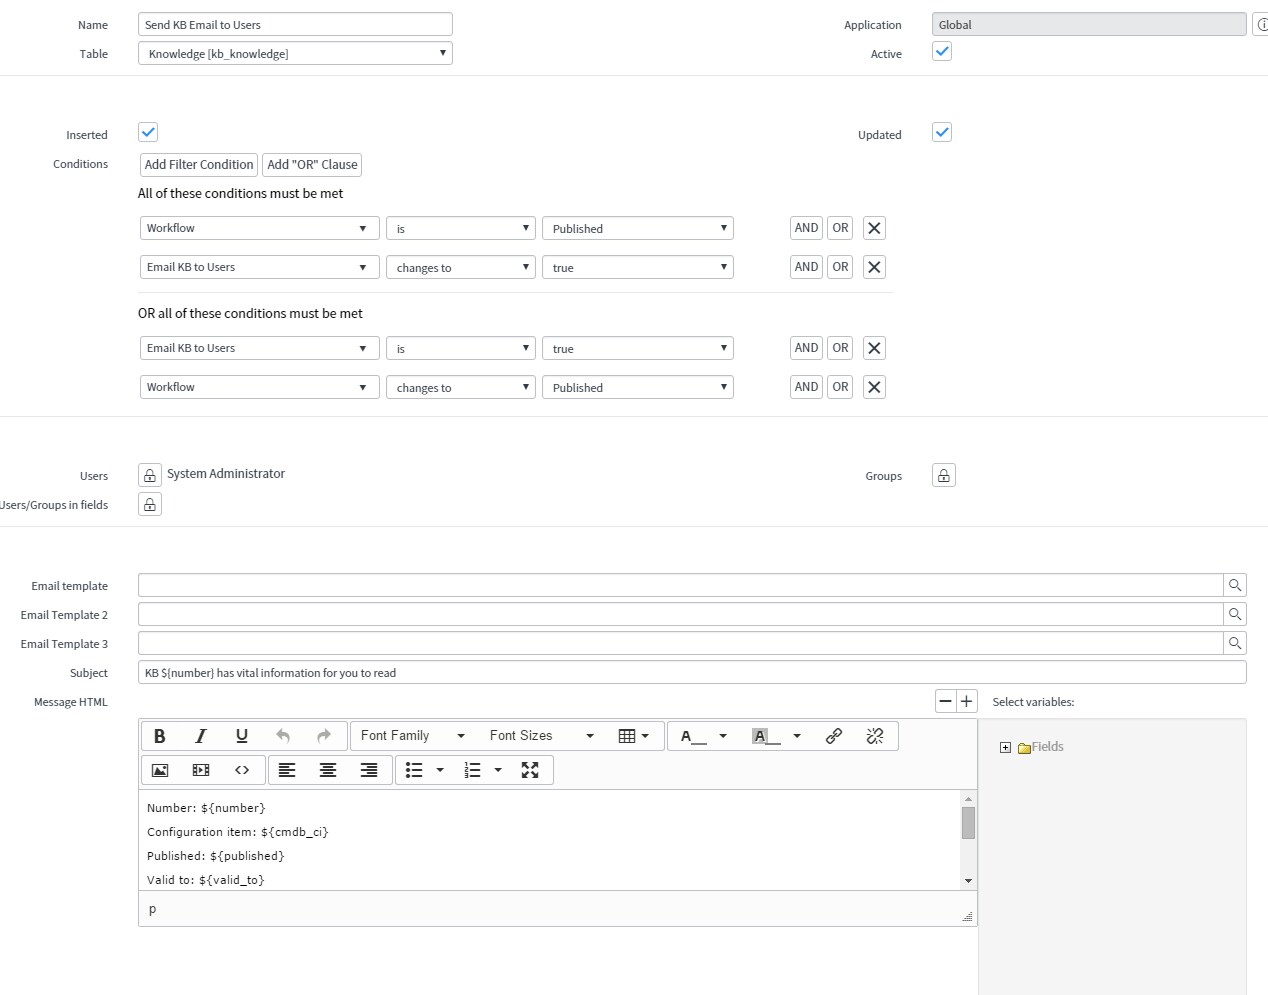Image resolution: width=1268 pixels, height=995 pixels.
Task: Apply background color with highlighted A button
Action: click(x=765, y=736)
